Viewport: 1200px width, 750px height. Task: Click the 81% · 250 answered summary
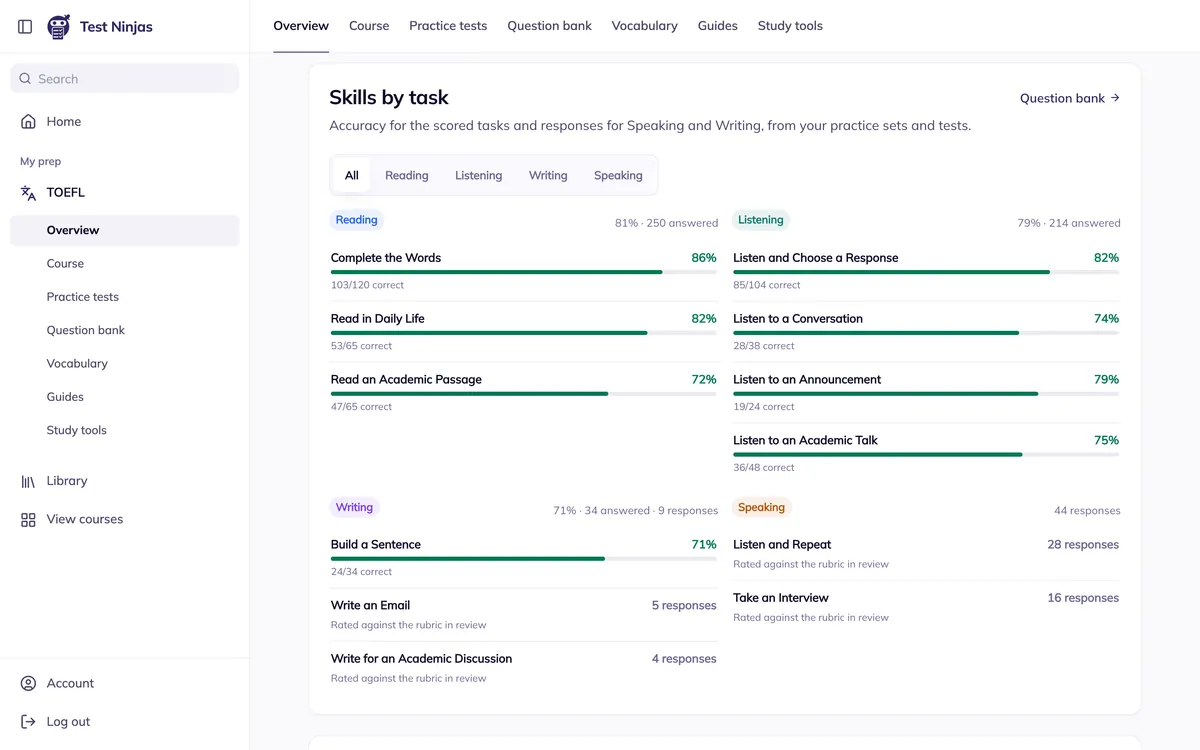666,223
